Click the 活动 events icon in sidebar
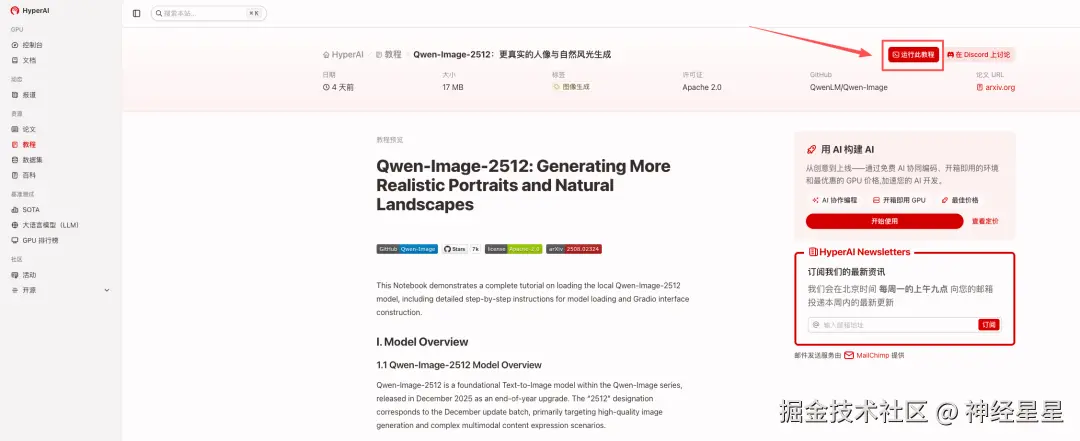Viewport: 1080px width, 441px height. [x=15, y=275]
